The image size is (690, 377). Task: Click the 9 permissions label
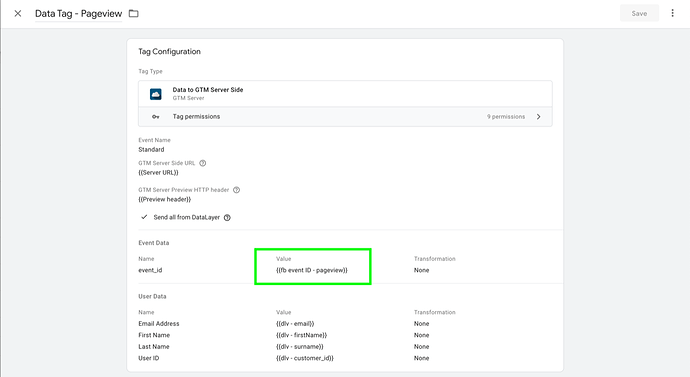pyautogui.click(x=506, y=117)
